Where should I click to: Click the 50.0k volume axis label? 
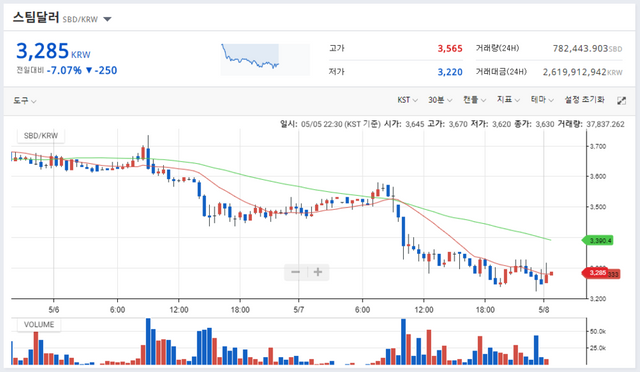click(x=598, y=332)
